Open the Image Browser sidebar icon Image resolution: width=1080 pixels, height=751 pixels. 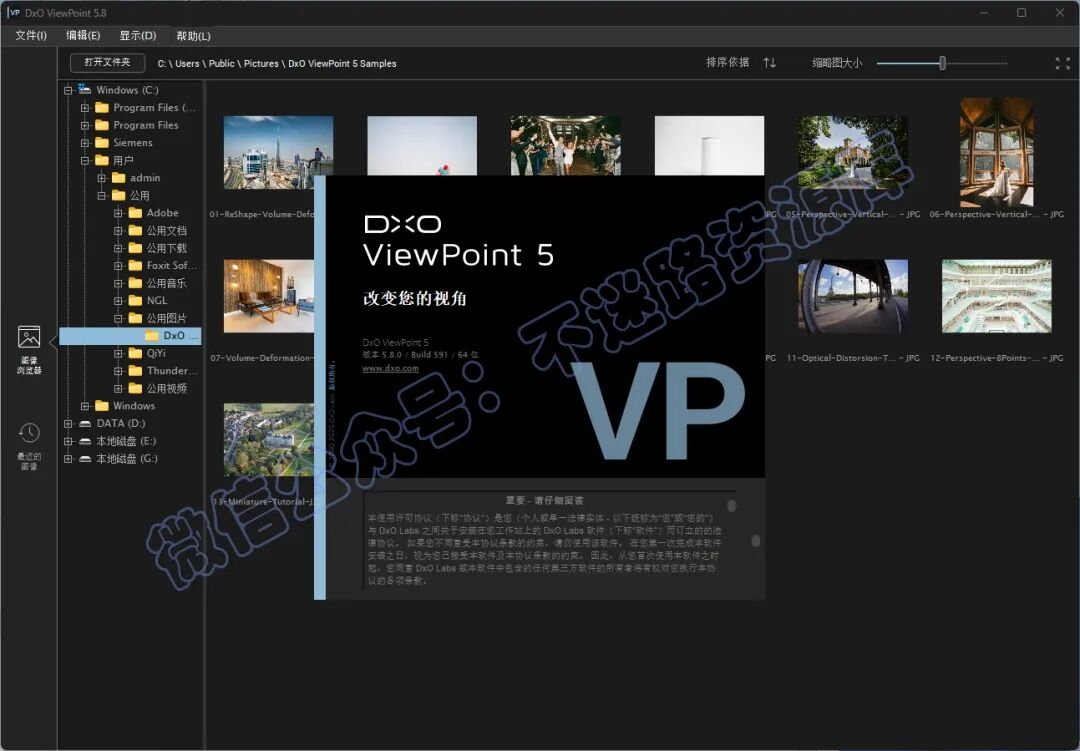pos(29,338)
